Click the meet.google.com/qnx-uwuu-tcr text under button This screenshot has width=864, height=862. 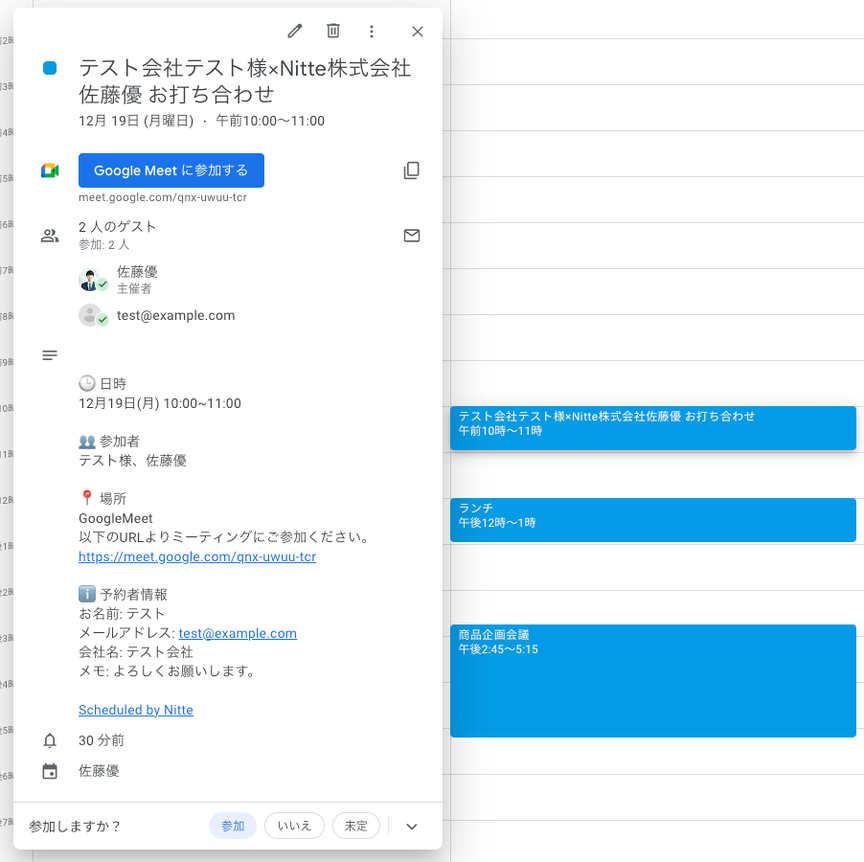pyautogui.click(x=163, y=197)
